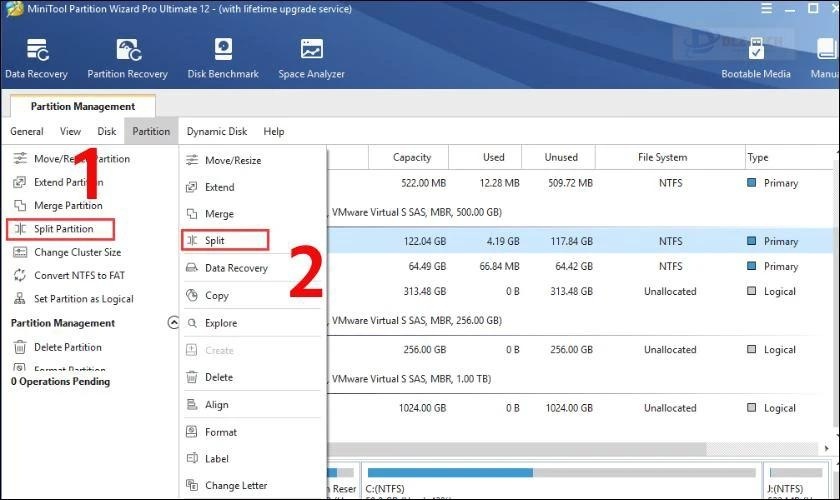Click Explore magnifier icon in dropdown

click(192, 323)
